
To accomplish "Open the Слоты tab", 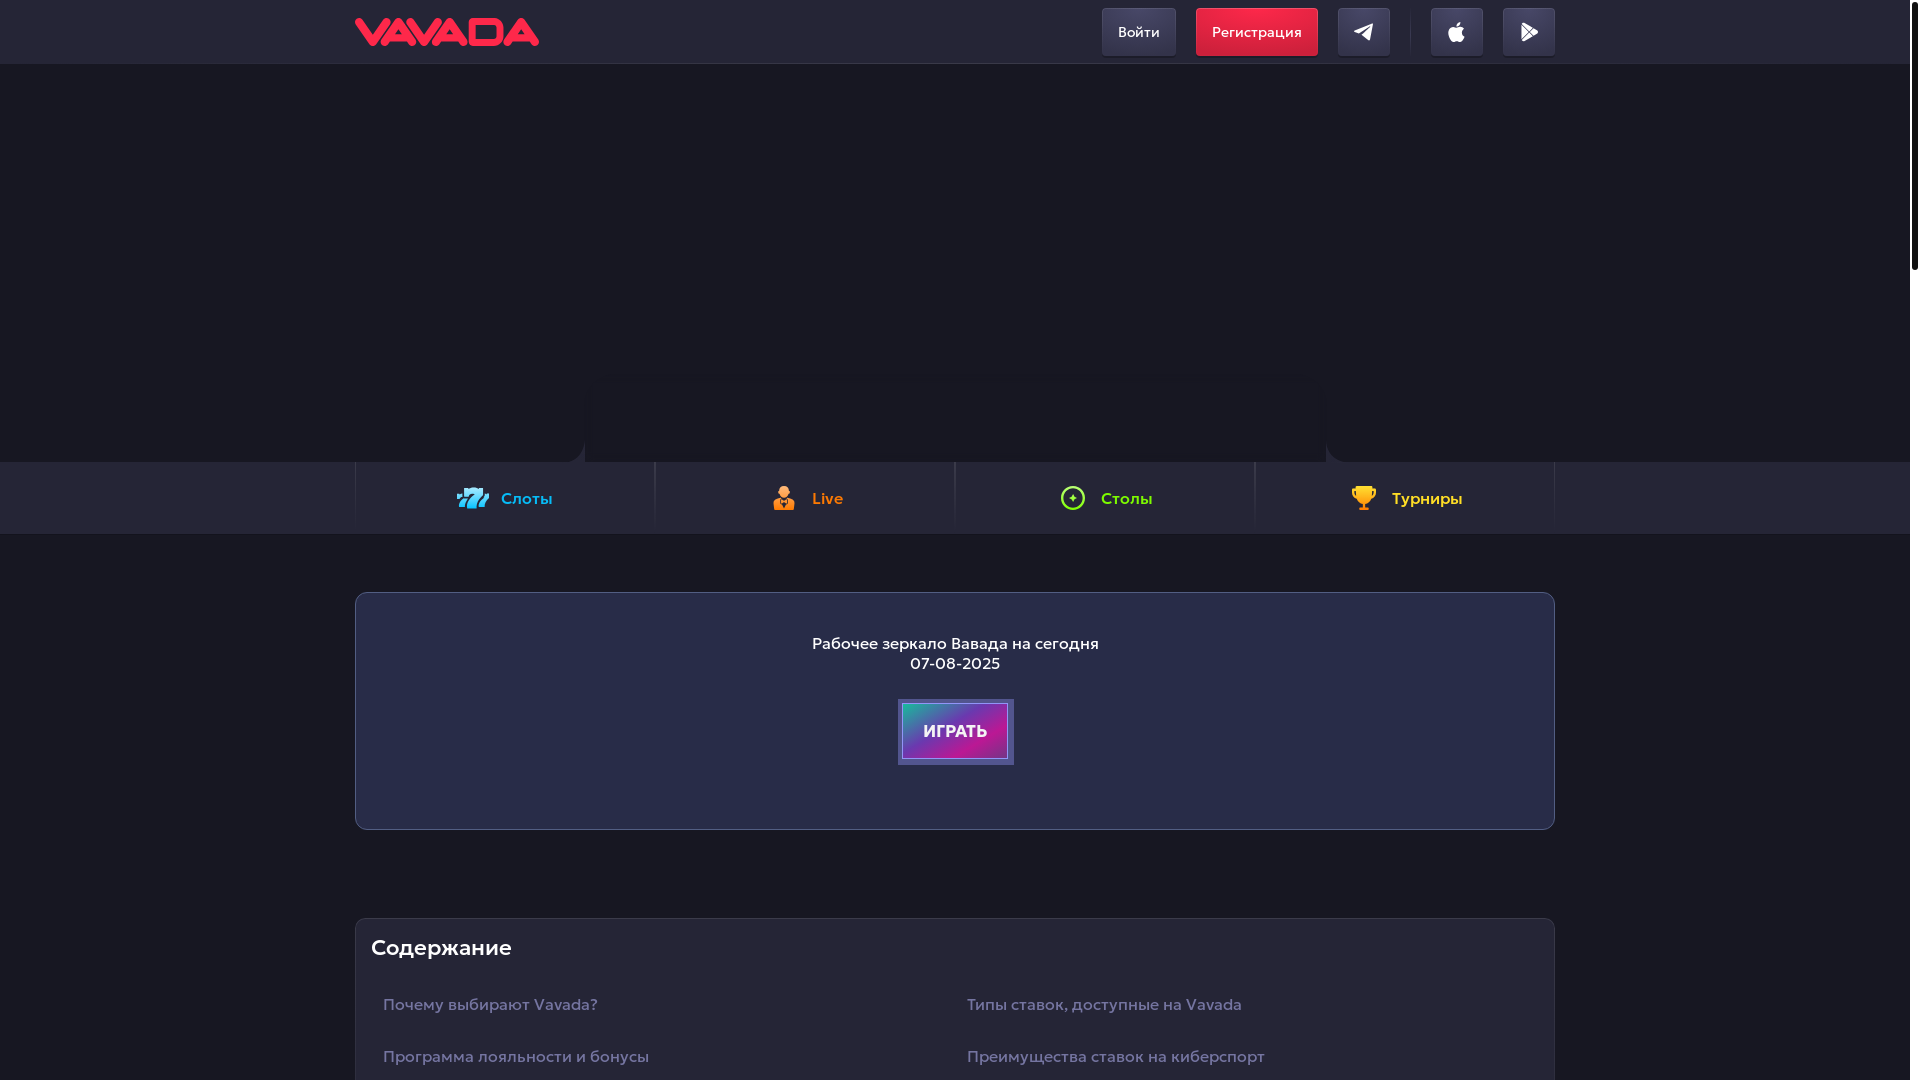I will [505, 498].
